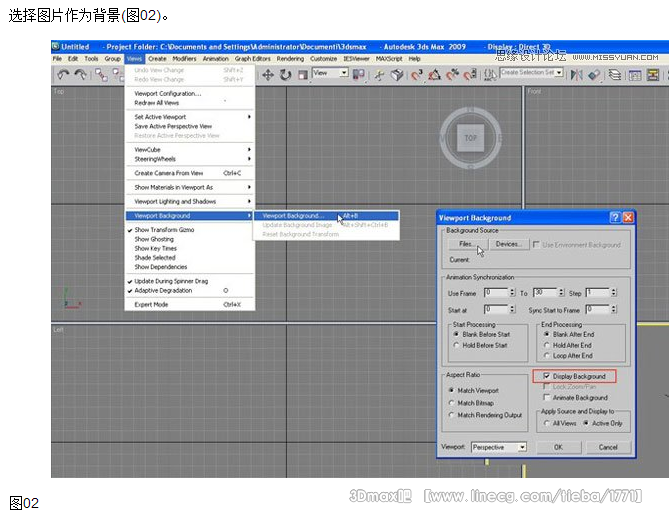Click Cancel in Viewport Background dialog
The width and height of the screenshot is (671, 513).
point(608,447)
